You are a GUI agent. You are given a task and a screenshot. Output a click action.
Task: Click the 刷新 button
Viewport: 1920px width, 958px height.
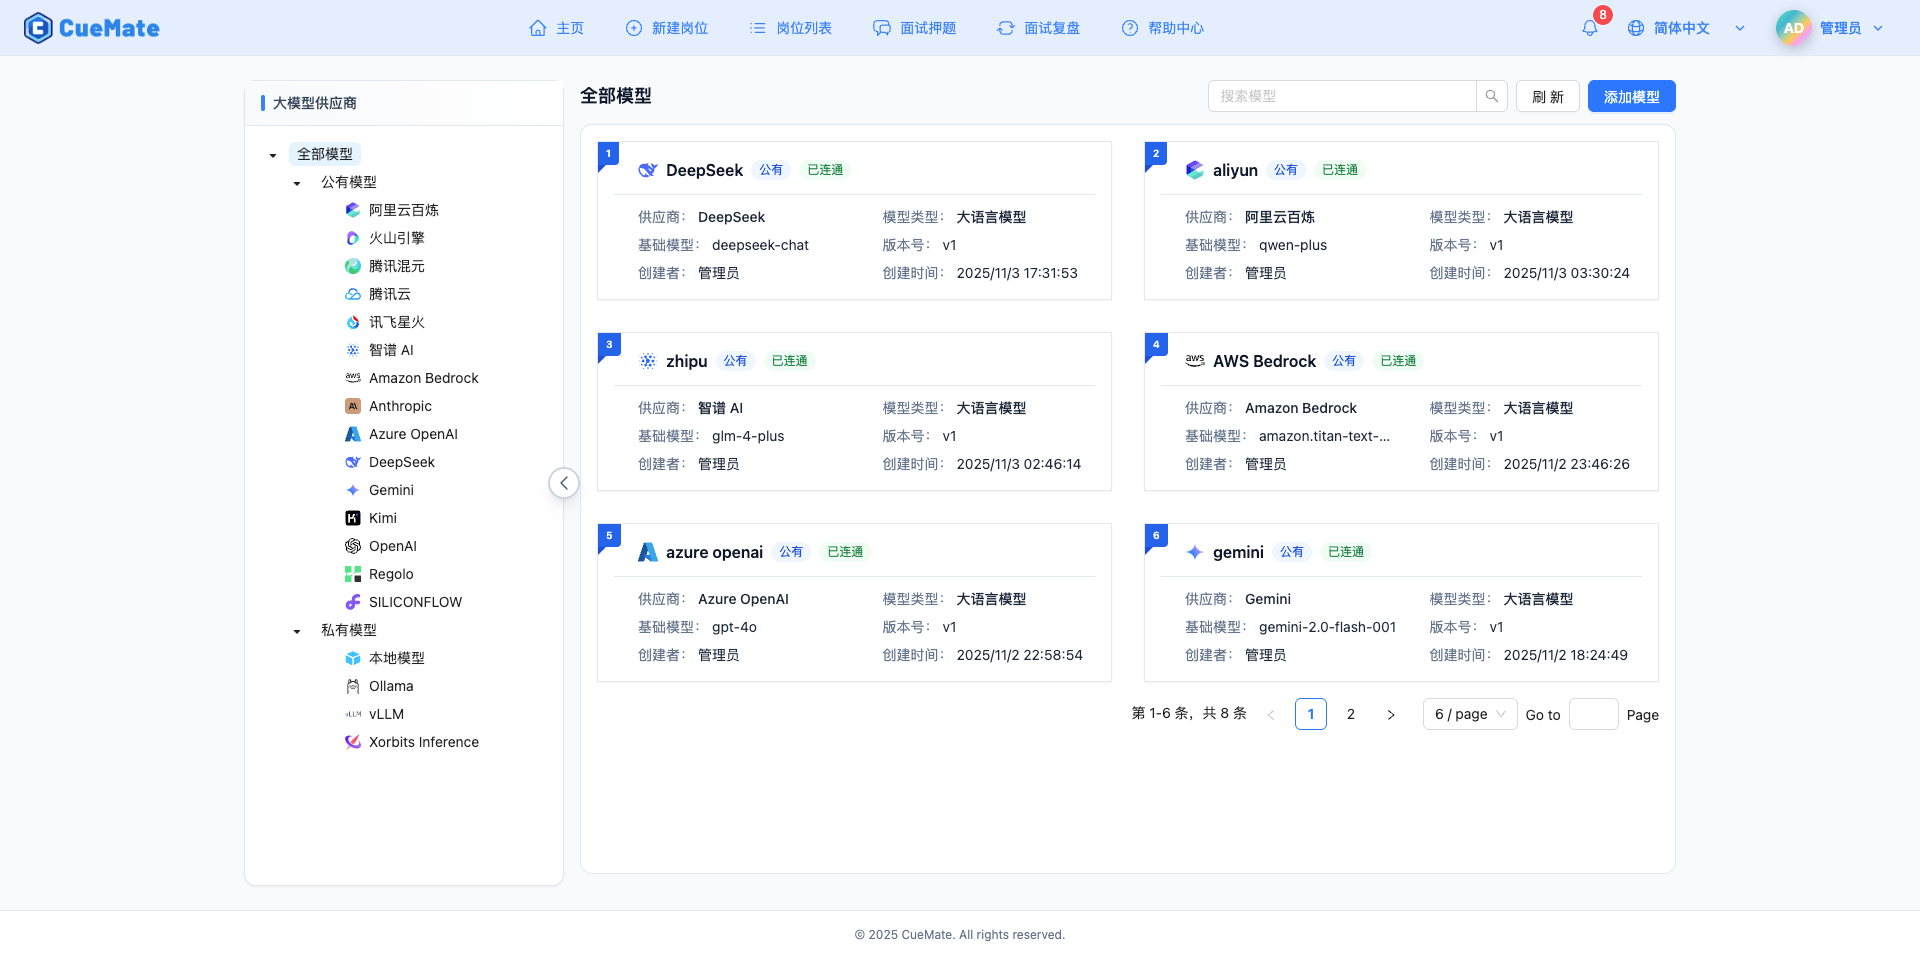1547,95
